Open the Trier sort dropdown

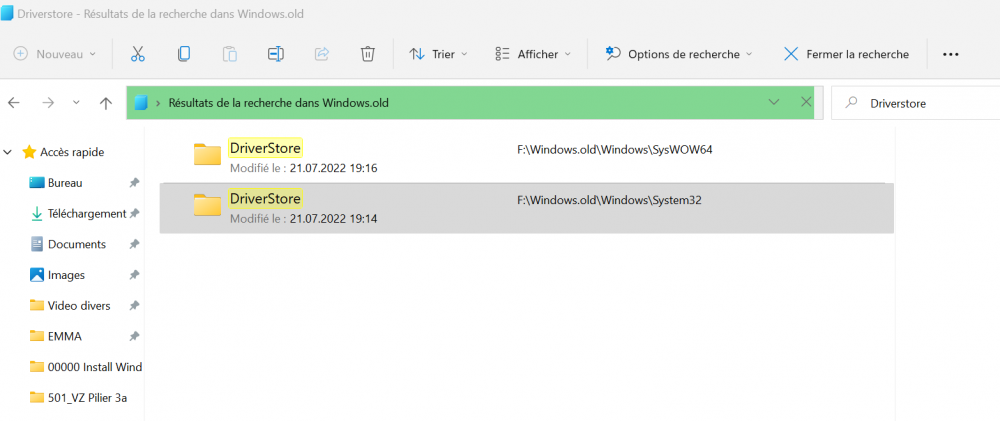pos(441,54)
